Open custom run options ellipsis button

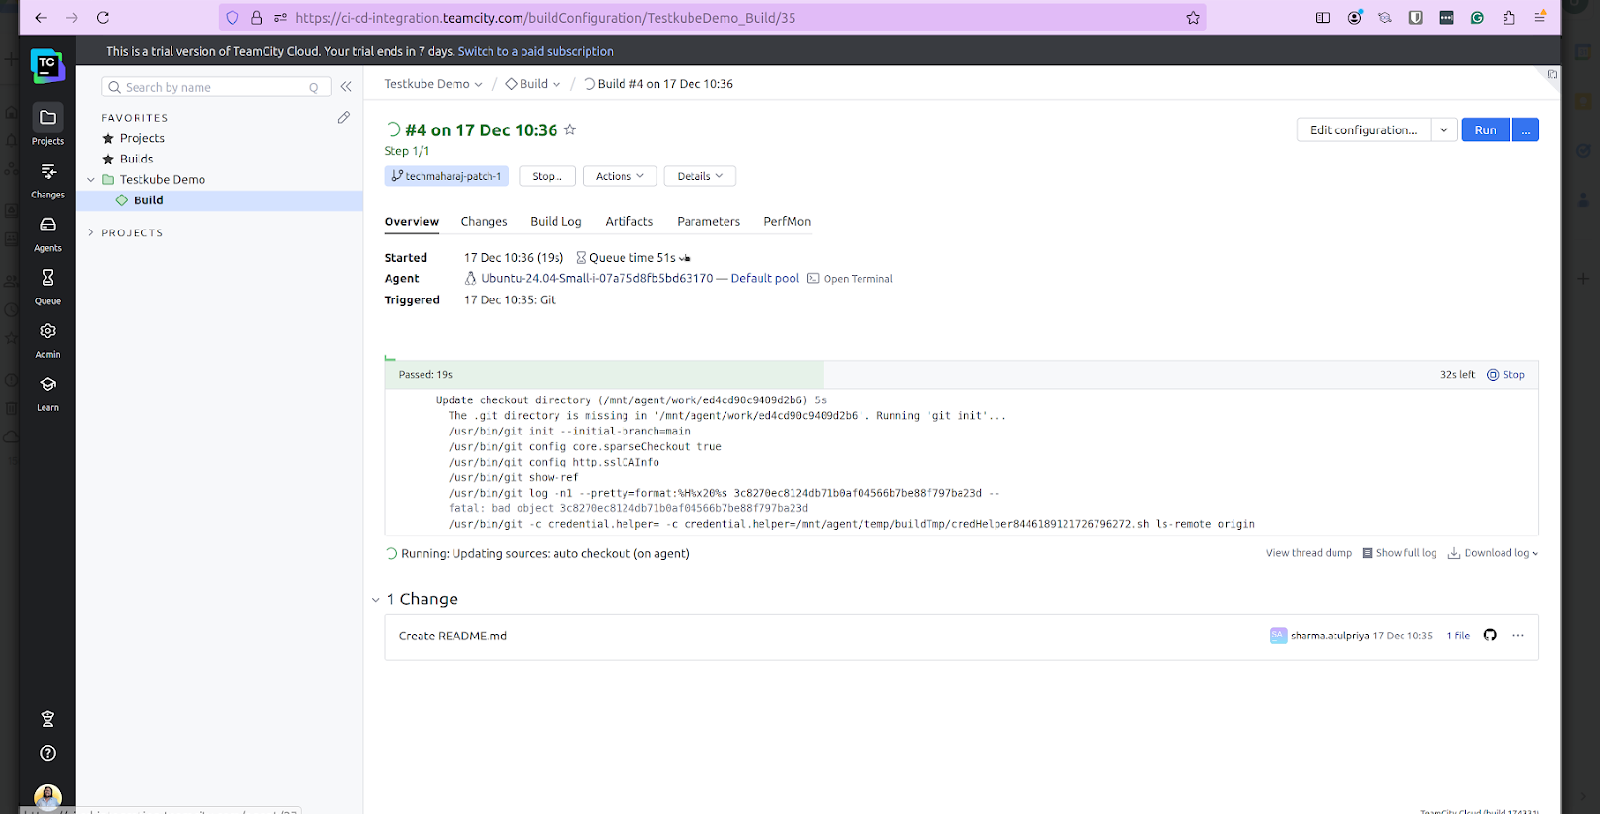(1526, 130)
